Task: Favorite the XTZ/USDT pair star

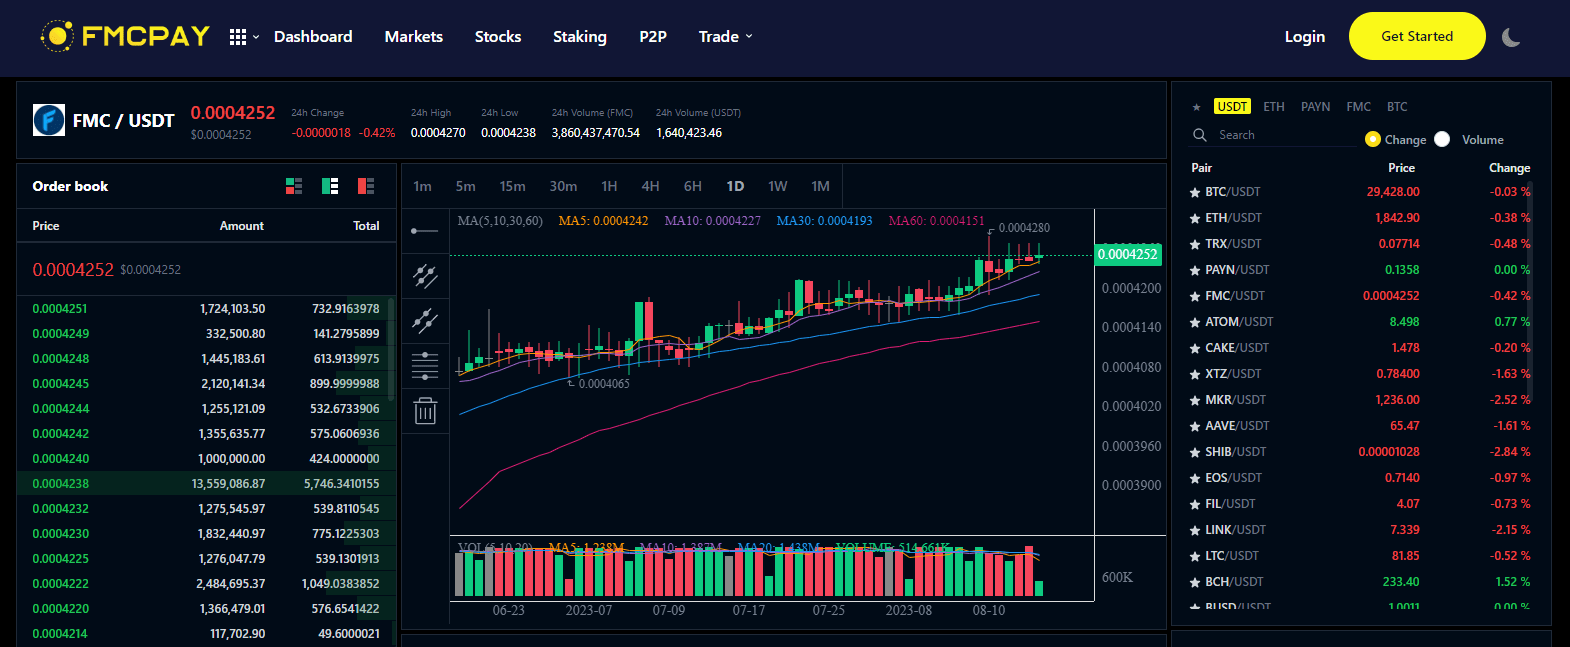Action: [1195, 374]
